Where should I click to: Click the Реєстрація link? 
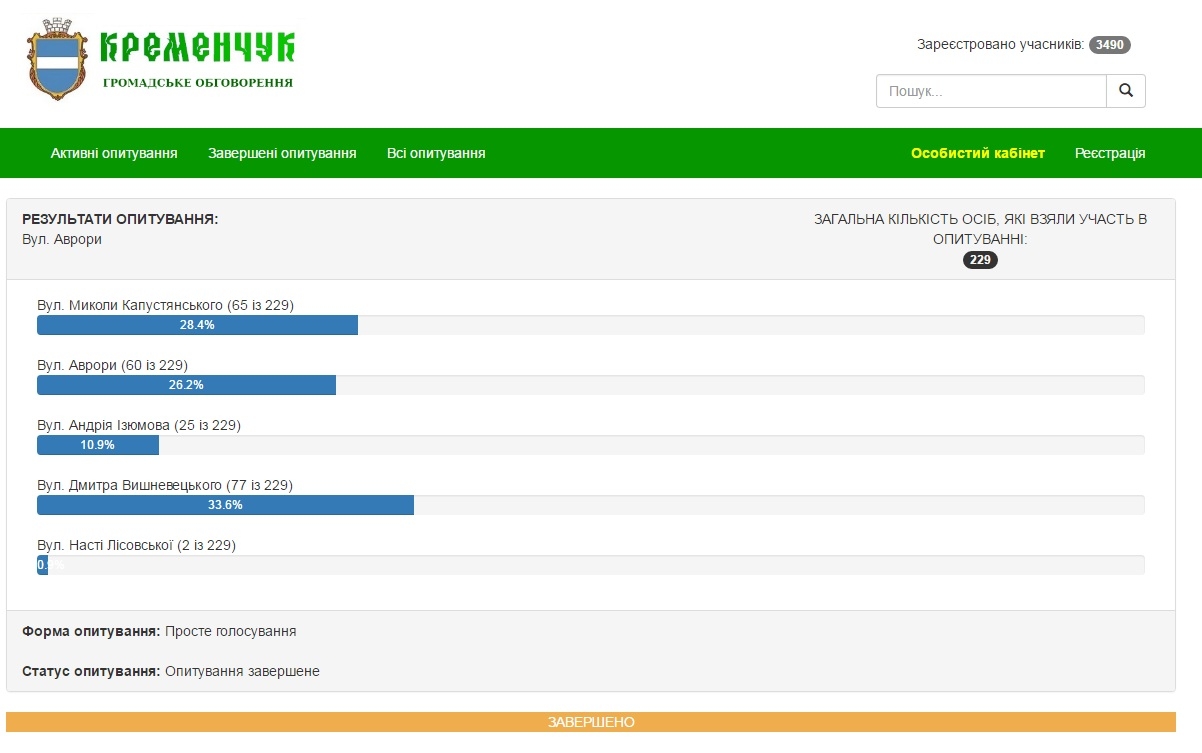click(x=1110, y=153)
